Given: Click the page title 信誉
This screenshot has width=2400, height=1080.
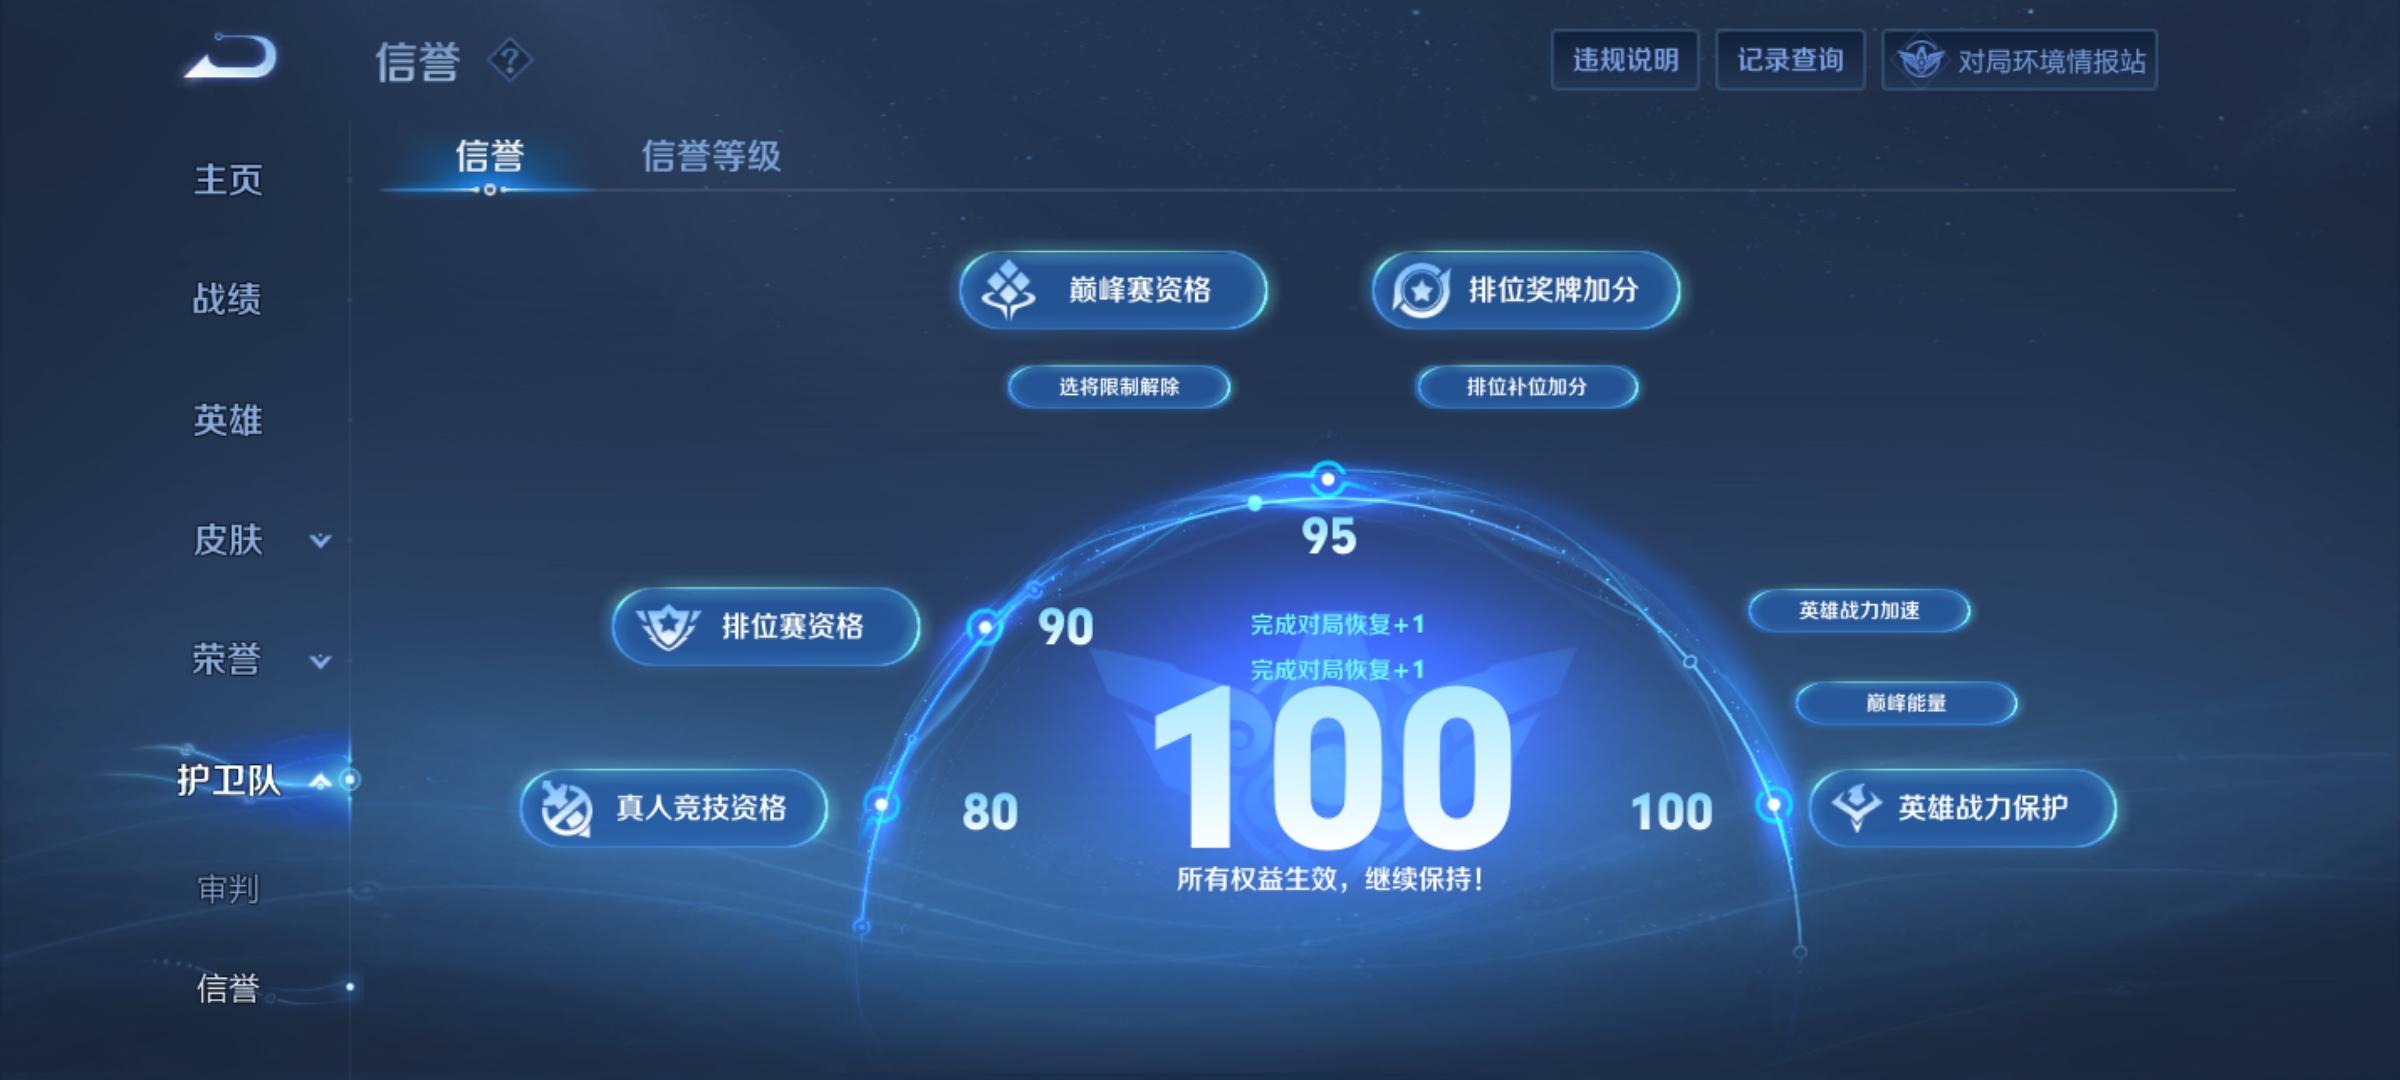Looking at the screenshot, I should 417,62.
